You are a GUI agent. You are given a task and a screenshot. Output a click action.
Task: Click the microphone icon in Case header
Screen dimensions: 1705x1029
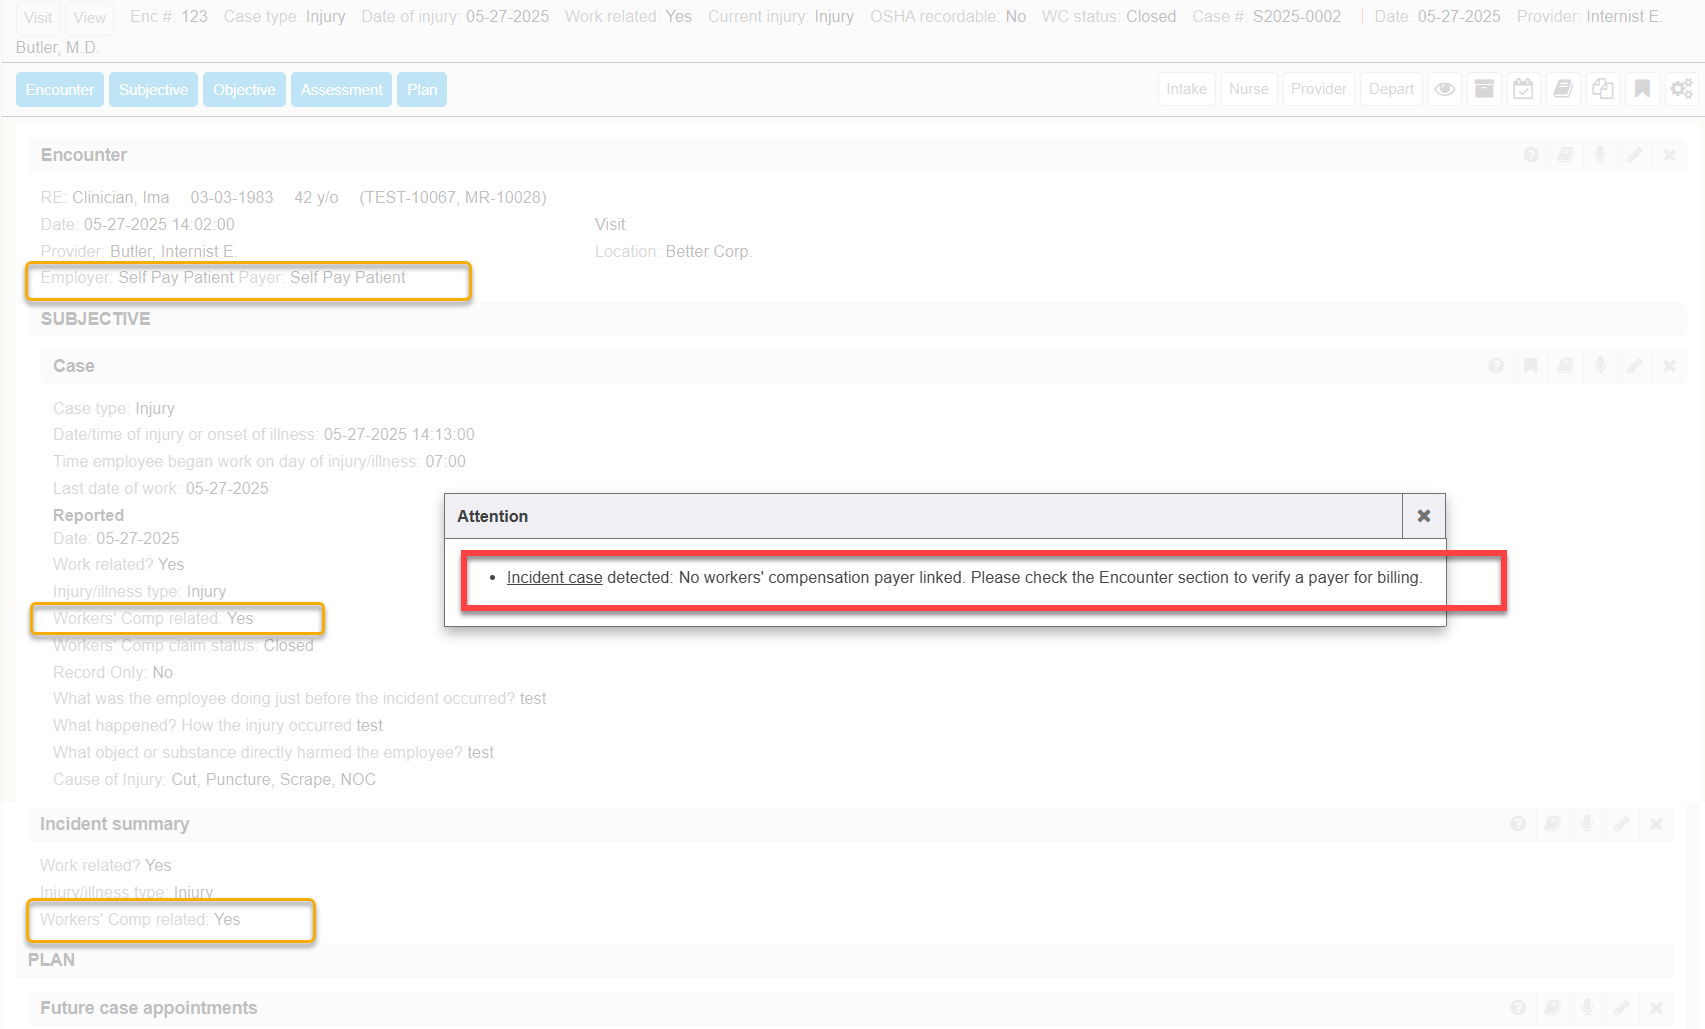(x=1600, y=366)
